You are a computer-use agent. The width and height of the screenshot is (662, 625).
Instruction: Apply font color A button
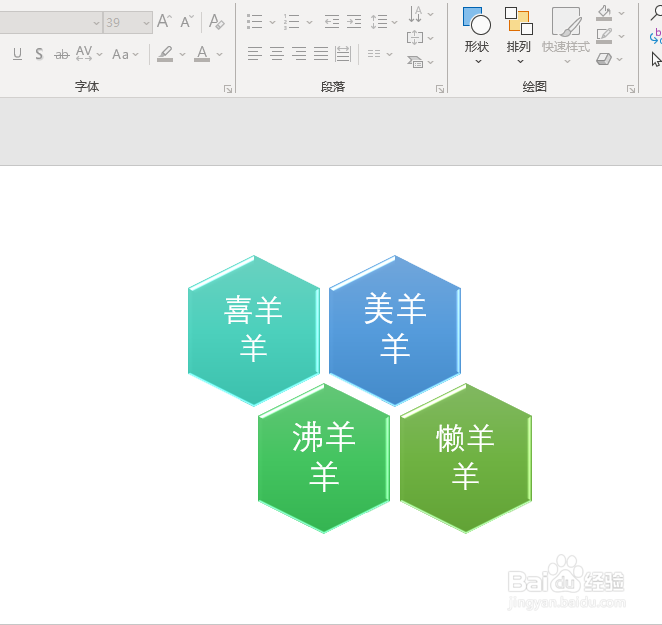[x=202, y=54]
